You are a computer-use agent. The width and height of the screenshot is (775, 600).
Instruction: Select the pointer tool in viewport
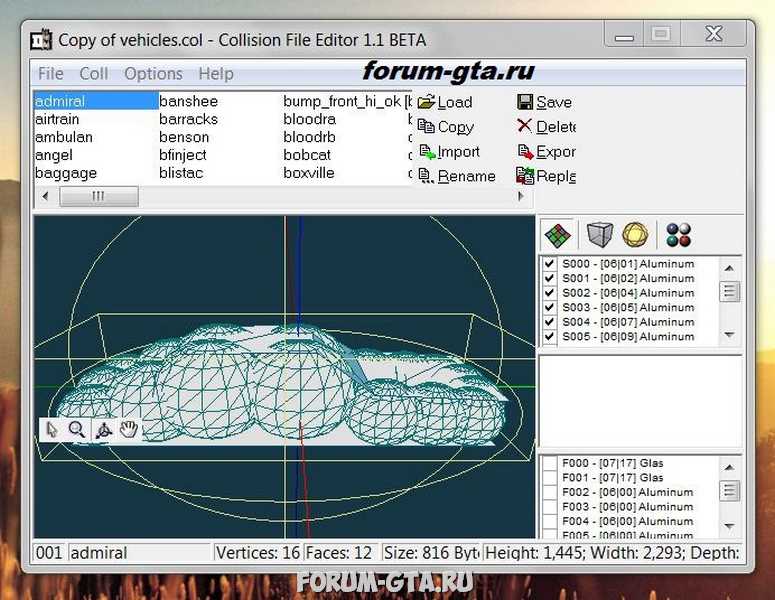click(51, 429)
